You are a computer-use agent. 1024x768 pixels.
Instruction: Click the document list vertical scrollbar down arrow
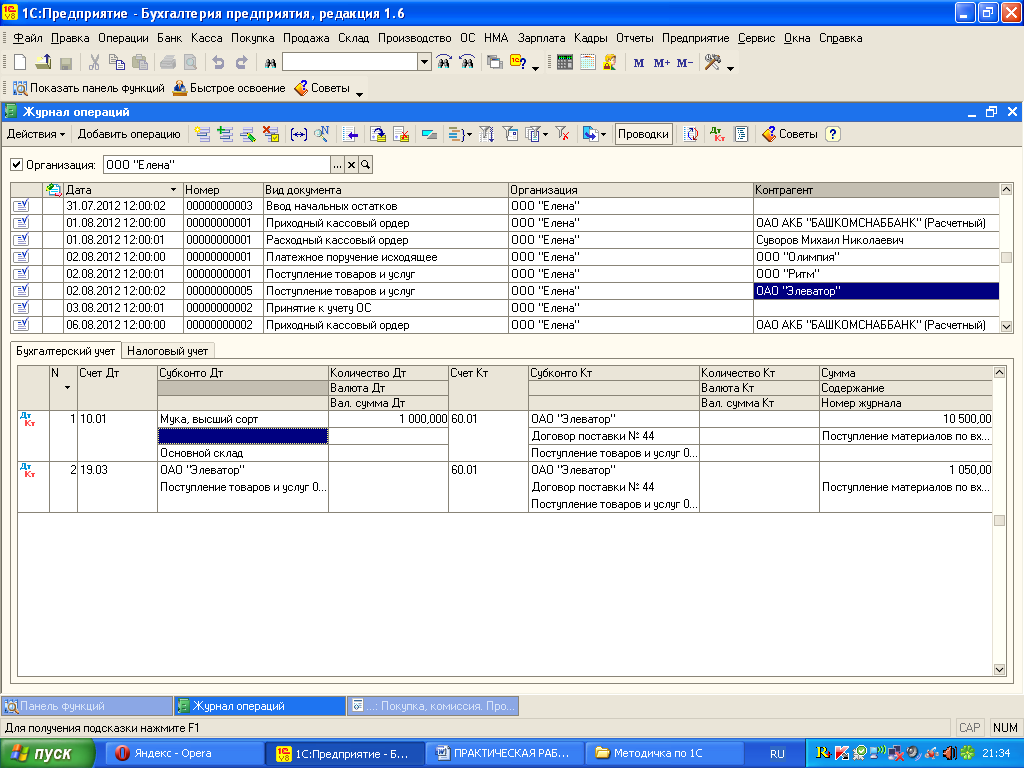pyautogui.click(x=1006, y=326)
